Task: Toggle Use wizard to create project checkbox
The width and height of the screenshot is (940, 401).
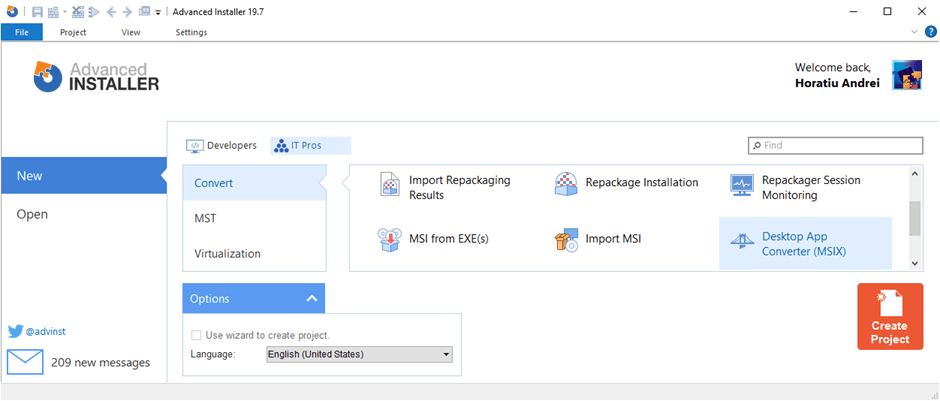Action: [195, 335]
